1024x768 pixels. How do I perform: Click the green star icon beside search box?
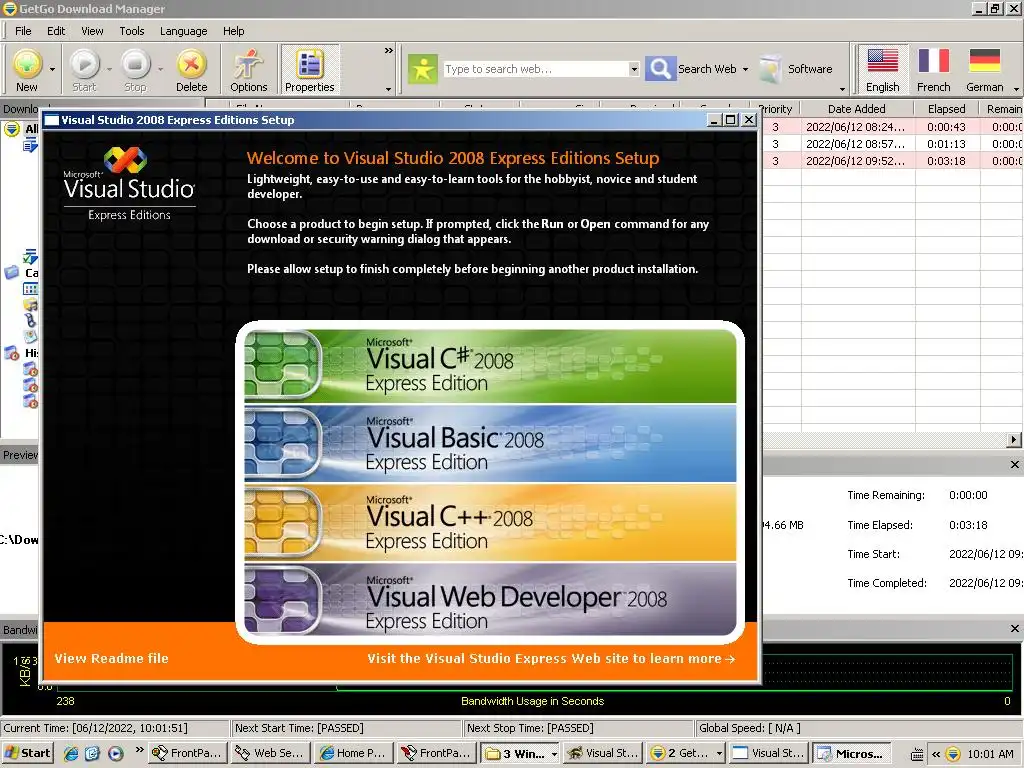pos(423,69)
